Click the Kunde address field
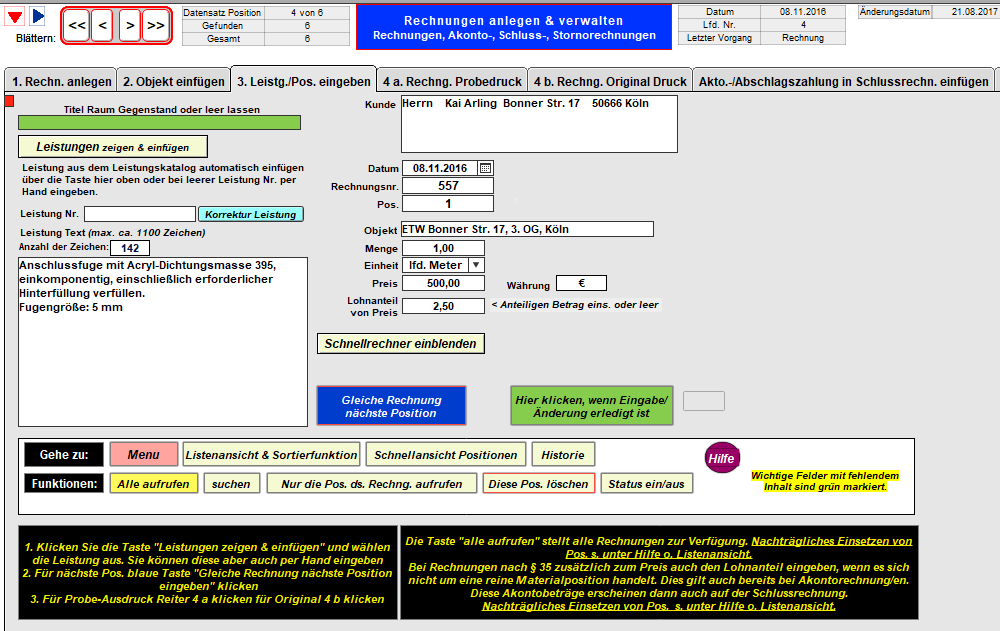The height and width of the screenshot is (631, 1000). click(539, 124)
